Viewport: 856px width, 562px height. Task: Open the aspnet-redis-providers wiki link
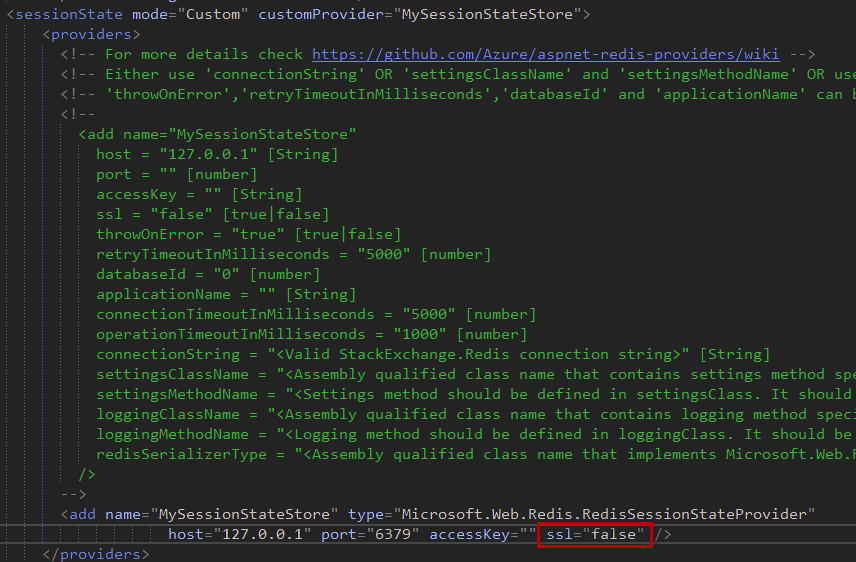545,54
